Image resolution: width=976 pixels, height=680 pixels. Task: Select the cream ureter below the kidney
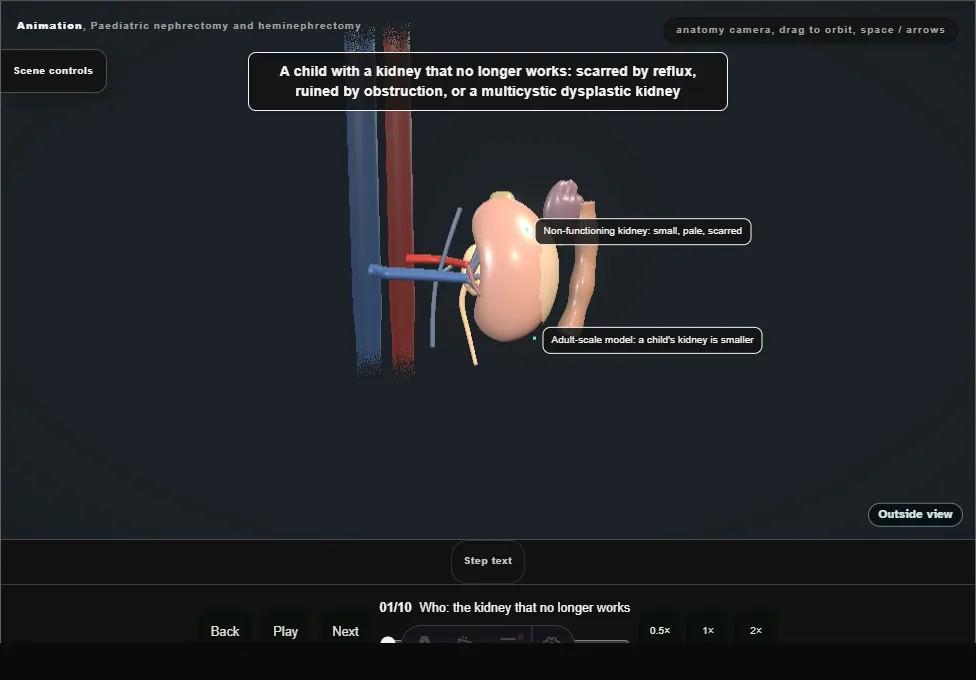click(468, 327)
